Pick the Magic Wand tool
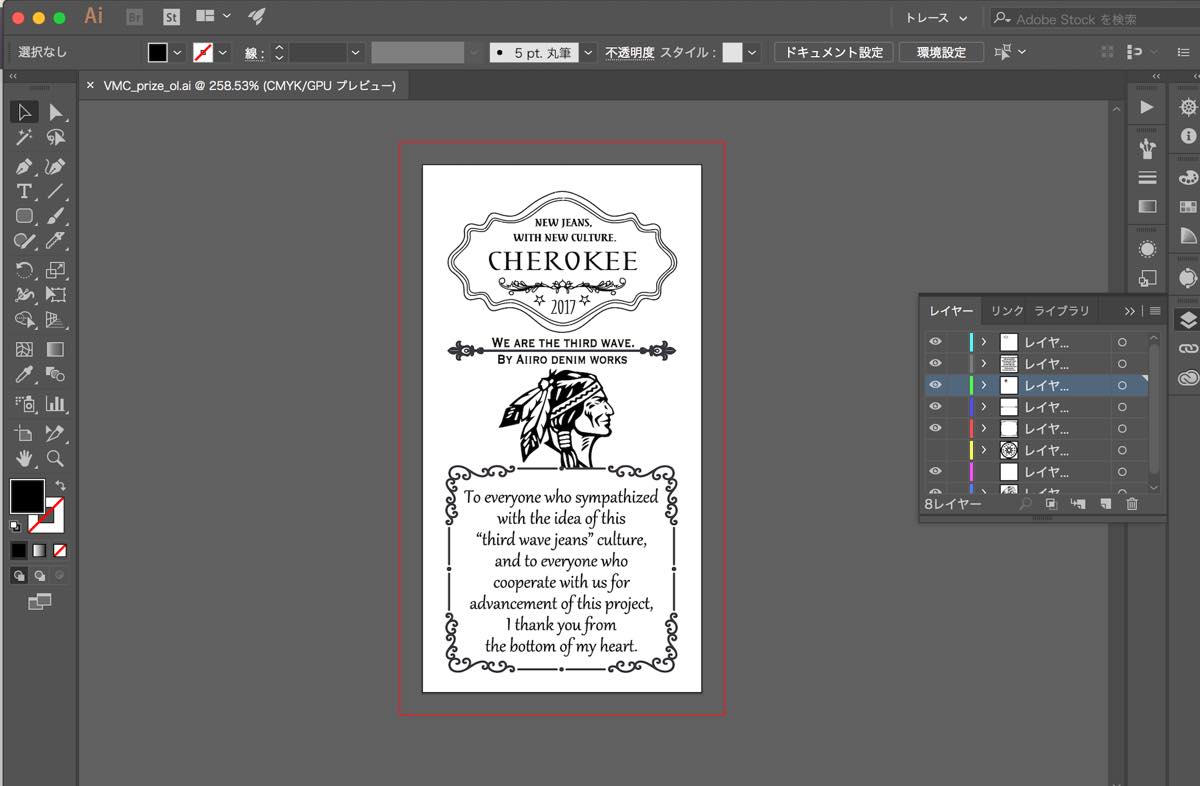 coord(24,138)
